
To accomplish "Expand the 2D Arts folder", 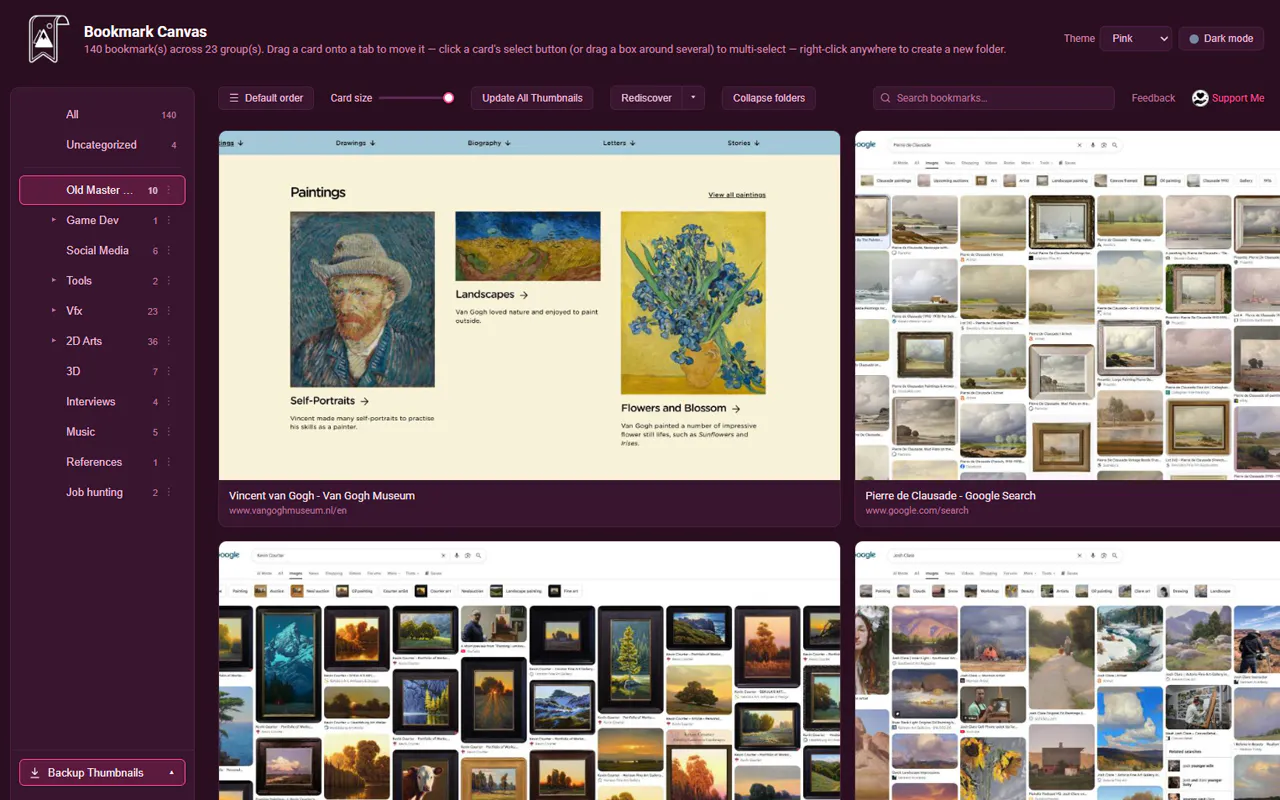I will (x=54, y=341).
